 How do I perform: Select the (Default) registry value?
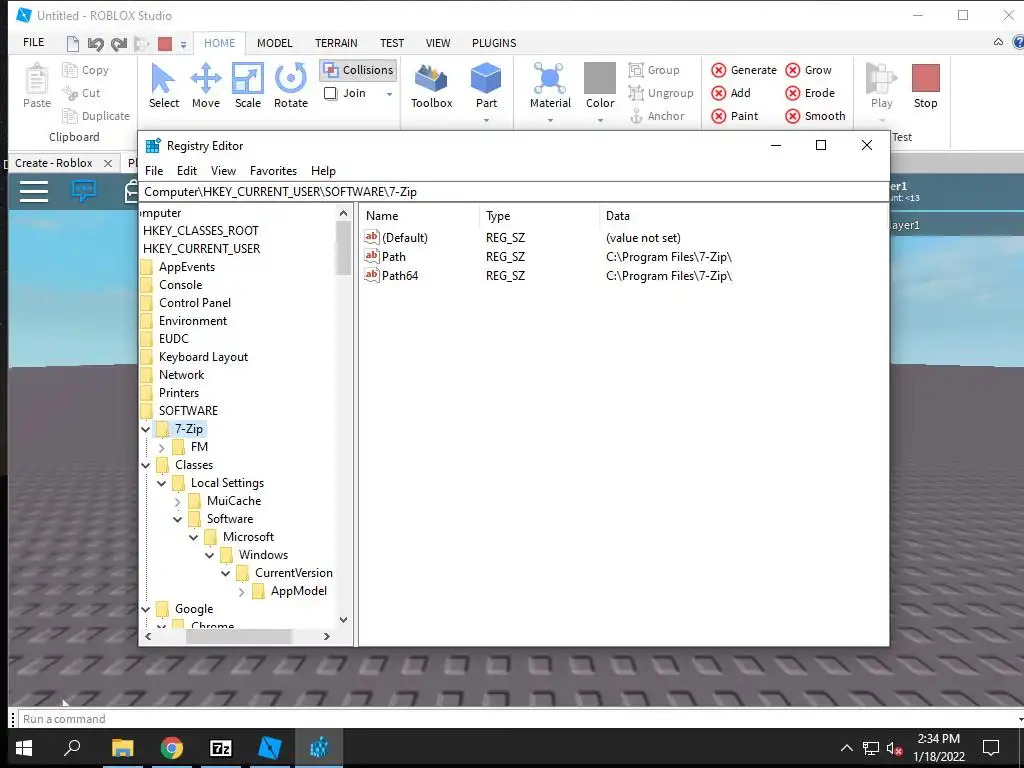click(405, 238)
